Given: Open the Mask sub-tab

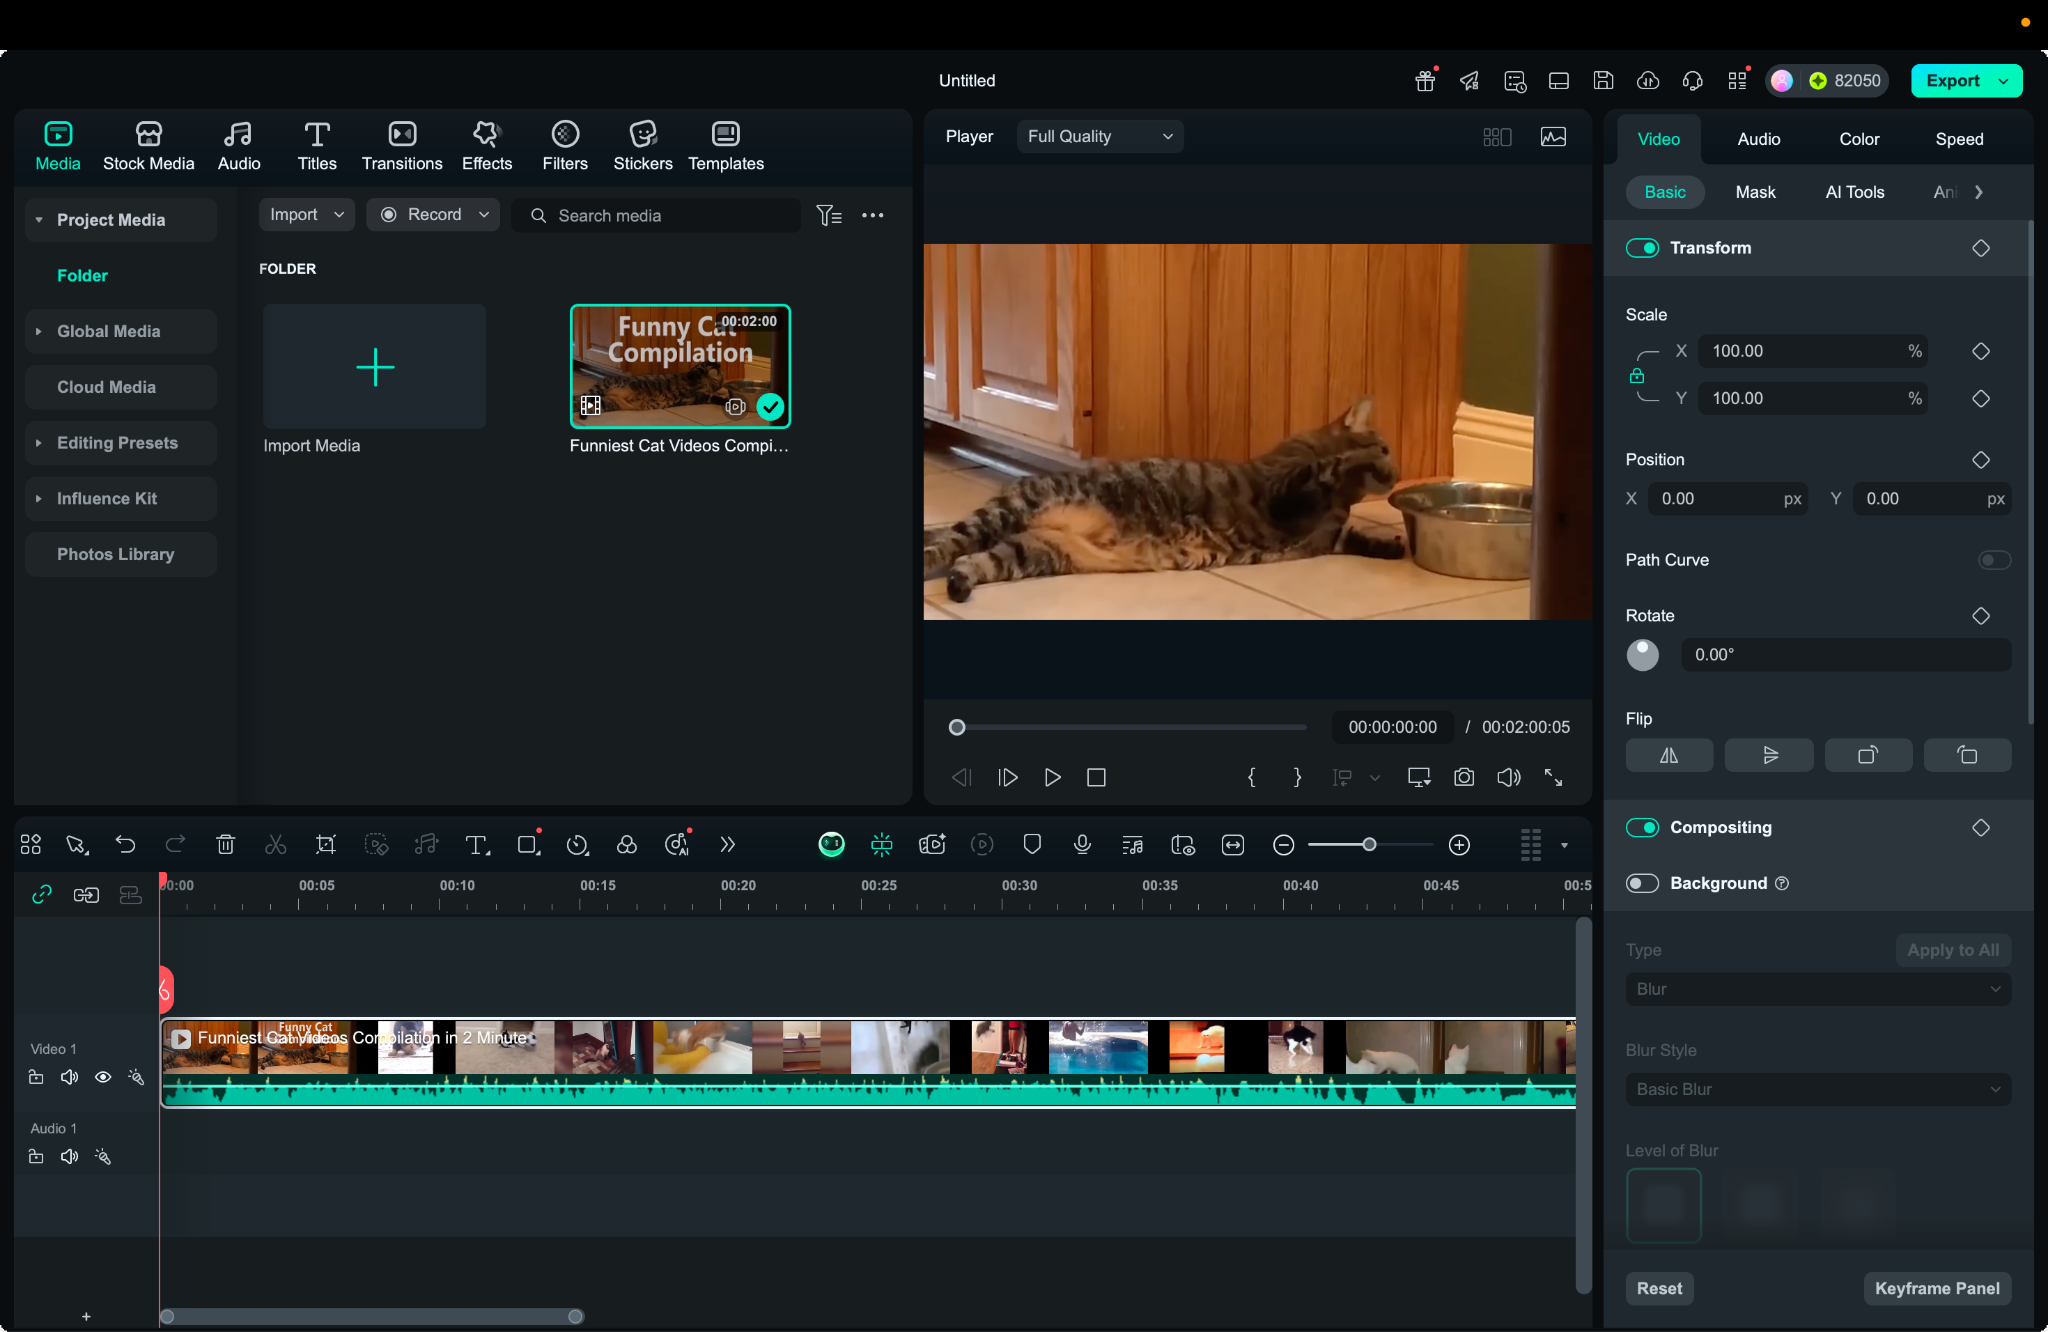Looking at the screenshot, I should point(1755,192).
